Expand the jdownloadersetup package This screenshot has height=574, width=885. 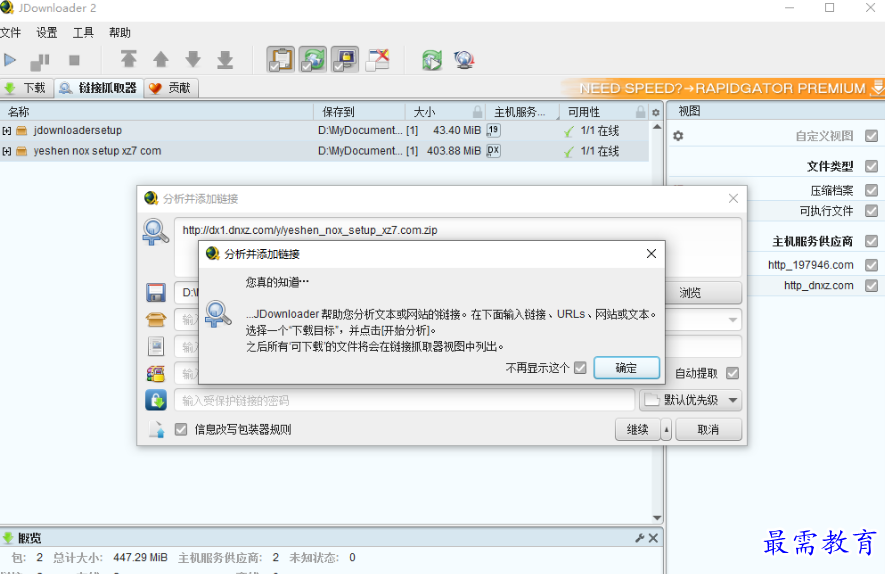(x=7, y=131)
